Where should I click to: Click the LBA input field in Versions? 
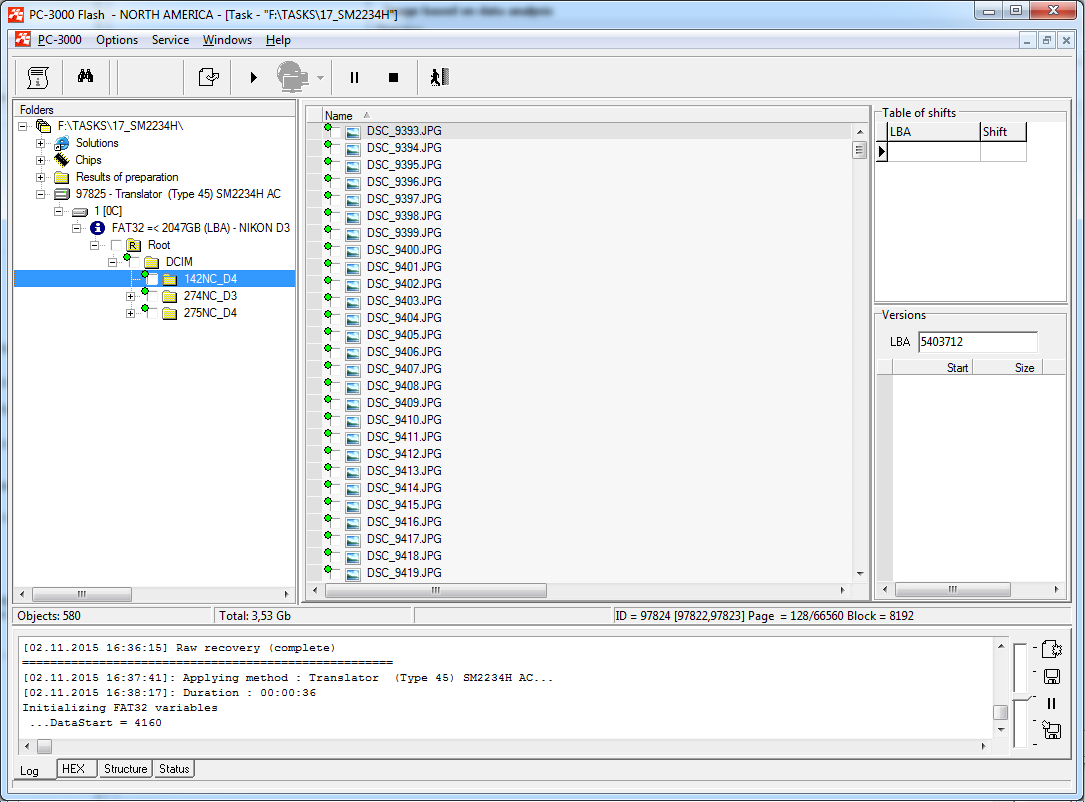[977, 342]
